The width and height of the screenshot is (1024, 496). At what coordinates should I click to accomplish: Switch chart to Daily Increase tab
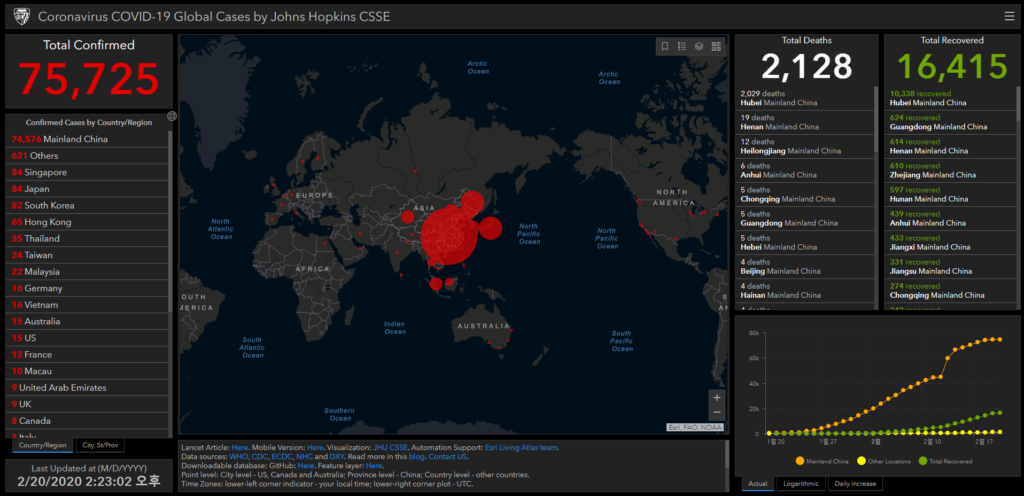tap(854, 484)
